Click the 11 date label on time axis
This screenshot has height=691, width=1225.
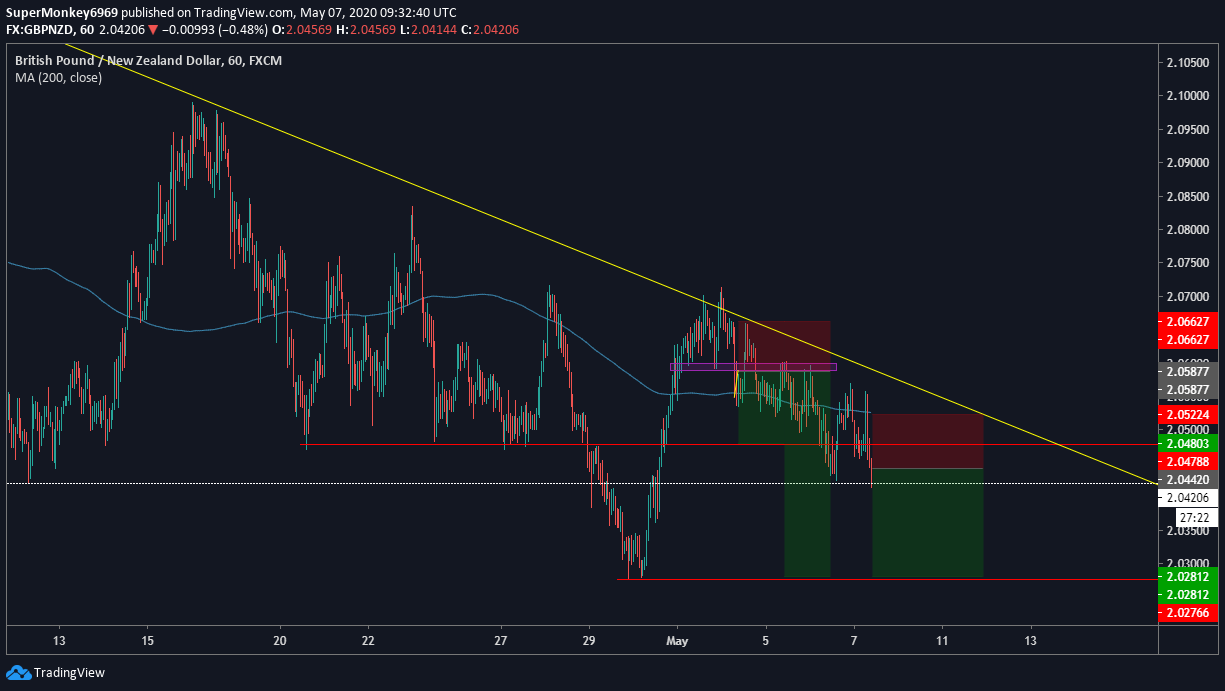pos(942,640)
